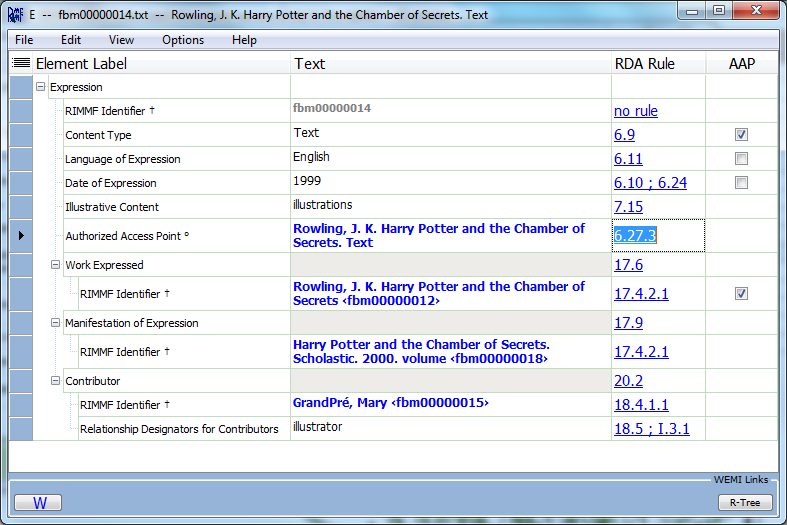Open linked manifestation record fbm00000018
787x525 pixels.
[x=421, y=352]
